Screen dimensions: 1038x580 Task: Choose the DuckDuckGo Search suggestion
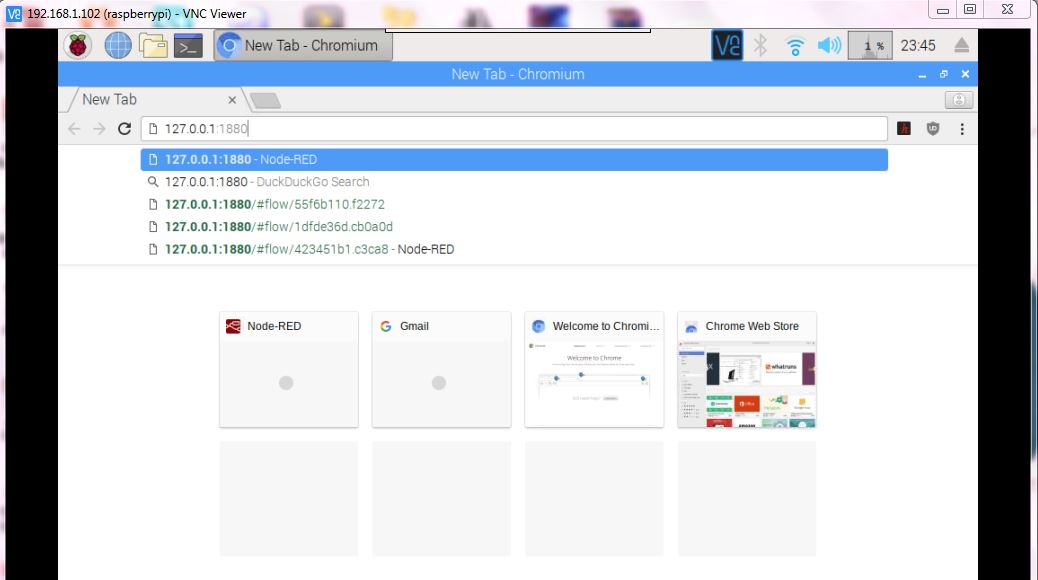point(514,182)
